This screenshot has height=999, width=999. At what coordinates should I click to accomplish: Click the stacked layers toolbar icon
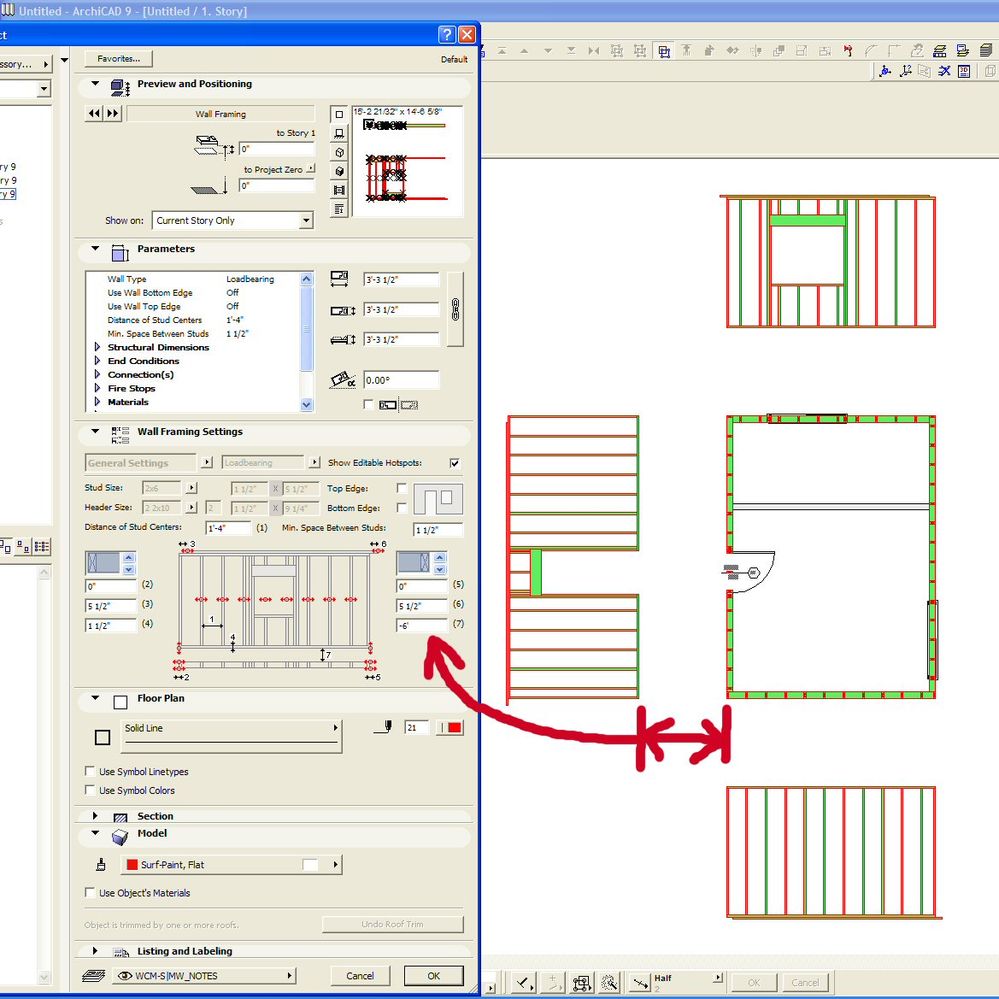click(x=939, y=51)
